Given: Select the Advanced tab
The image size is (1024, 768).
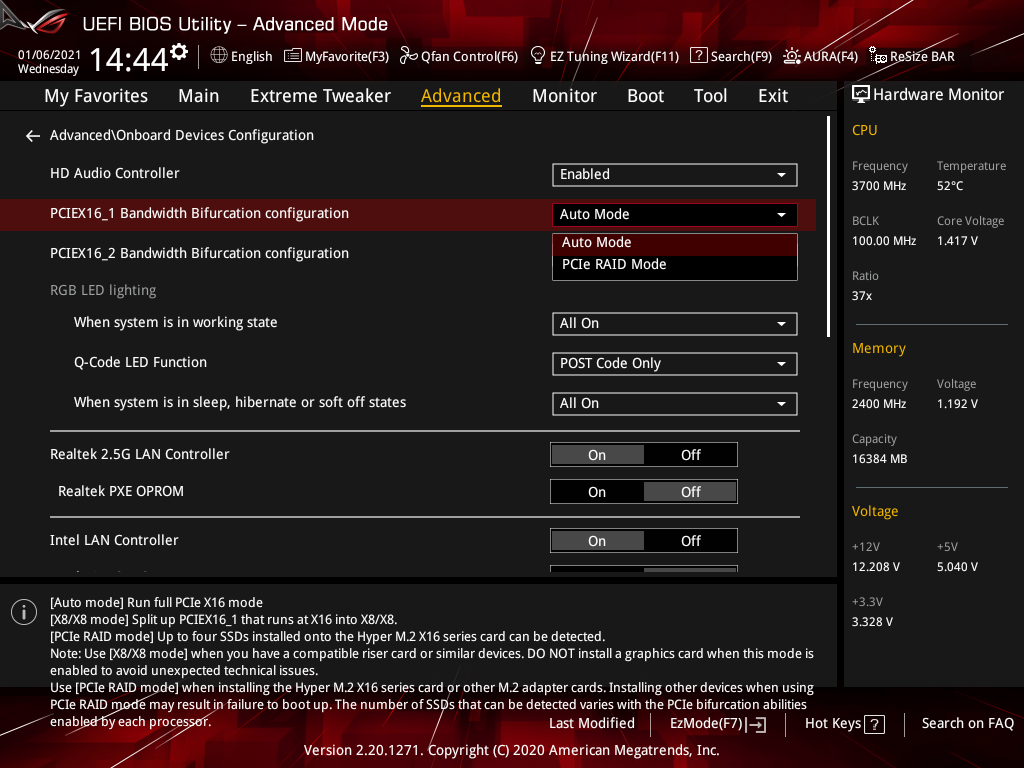Looking at the screenshot, I should click(x=461, y=96).
